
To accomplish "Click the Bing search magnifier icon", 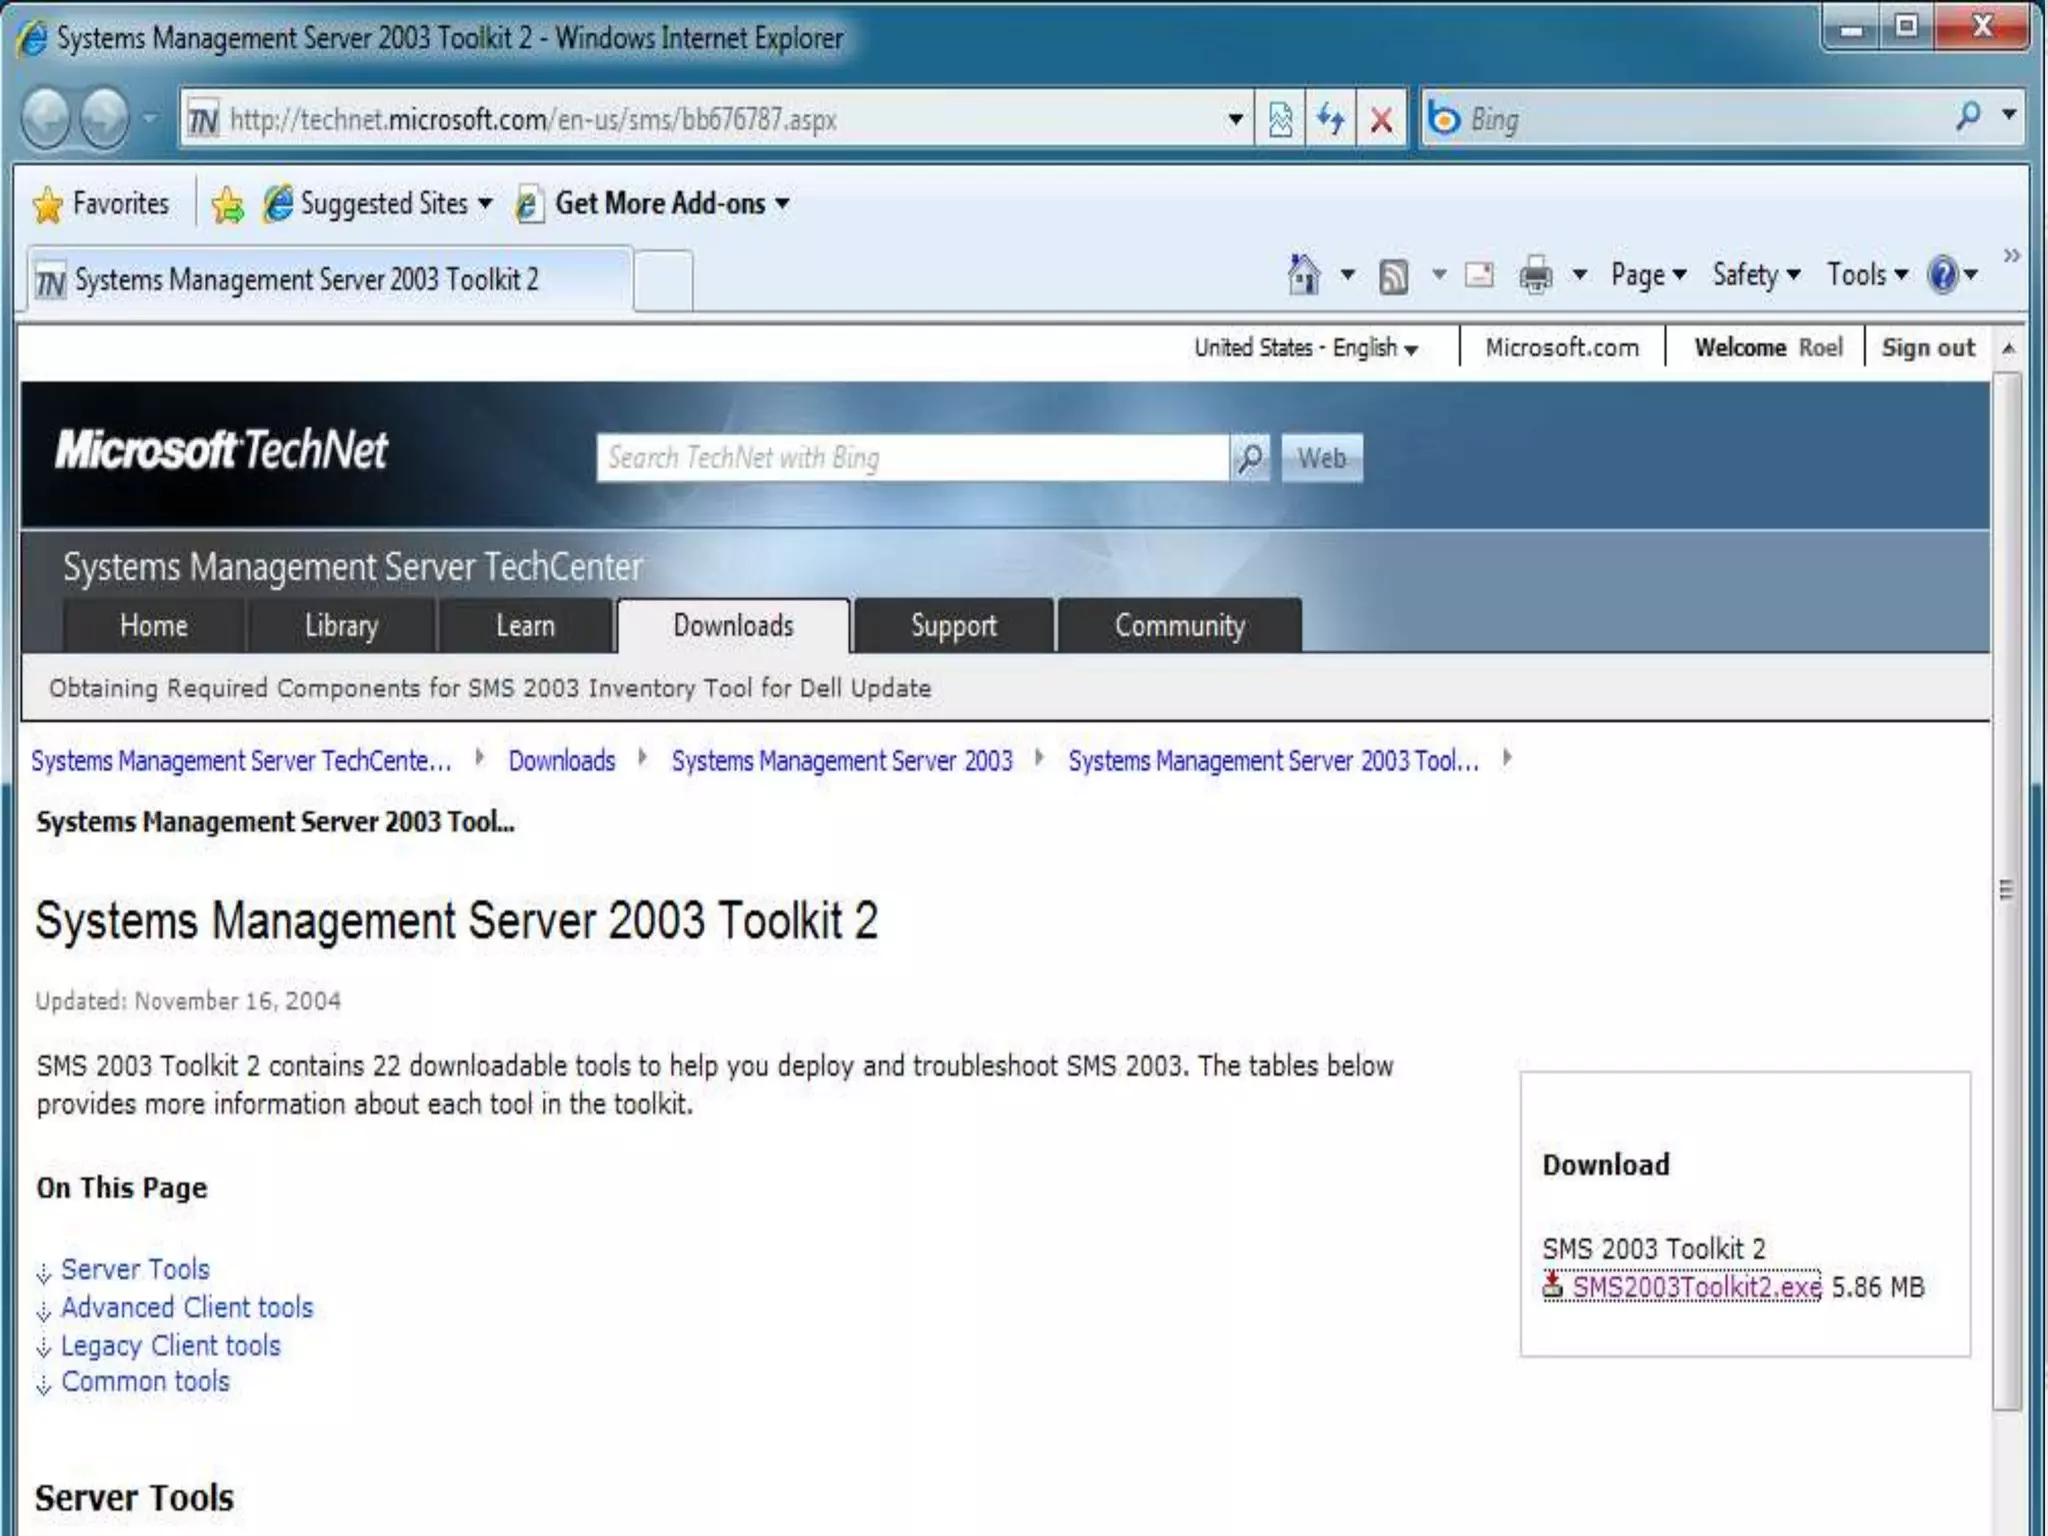I will coord(1968,117).
